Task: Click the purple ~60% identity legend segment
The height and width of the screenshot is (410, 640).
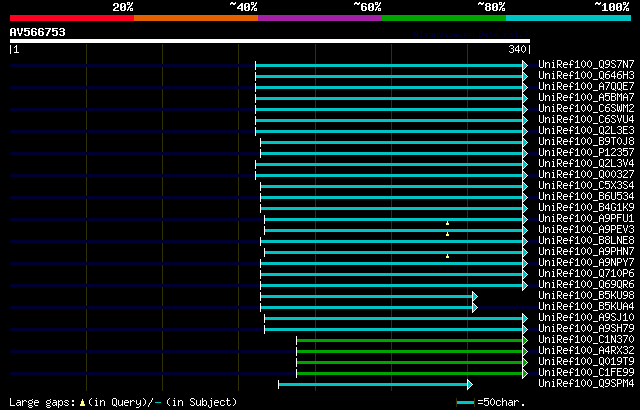Action: coord(320,18)
